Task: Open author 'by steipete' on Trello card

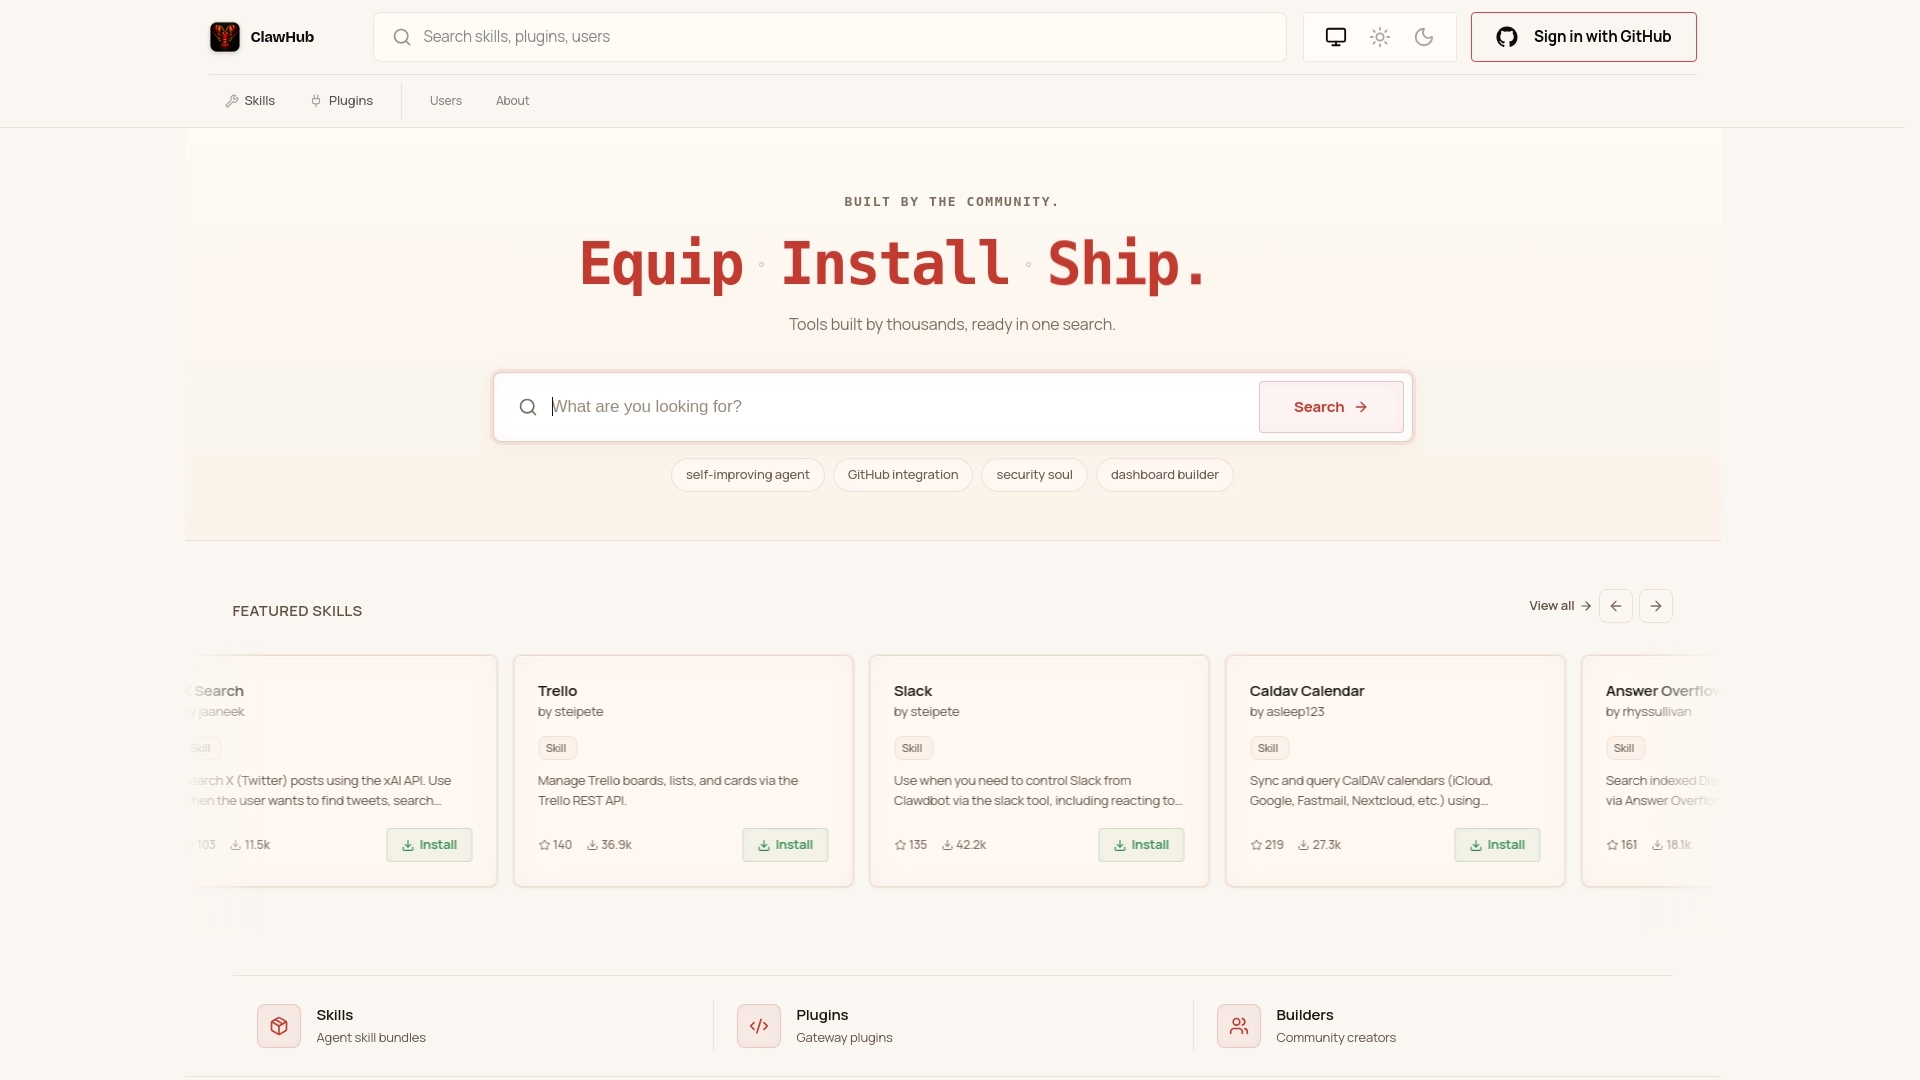Action: pyautogui.click(x=570, y=712)
